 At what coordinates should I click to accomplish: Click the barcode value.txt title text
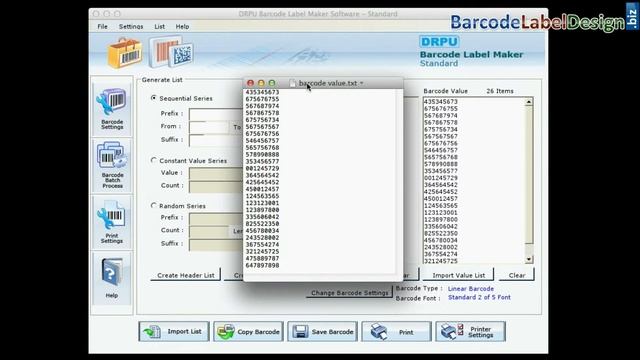328,83
